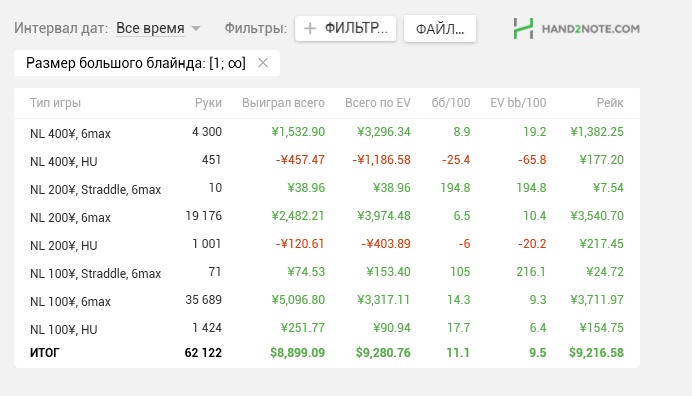
Task: Sort by the 'Тип игры' column header
Action: pyautogui.click(x=55, y=103)
